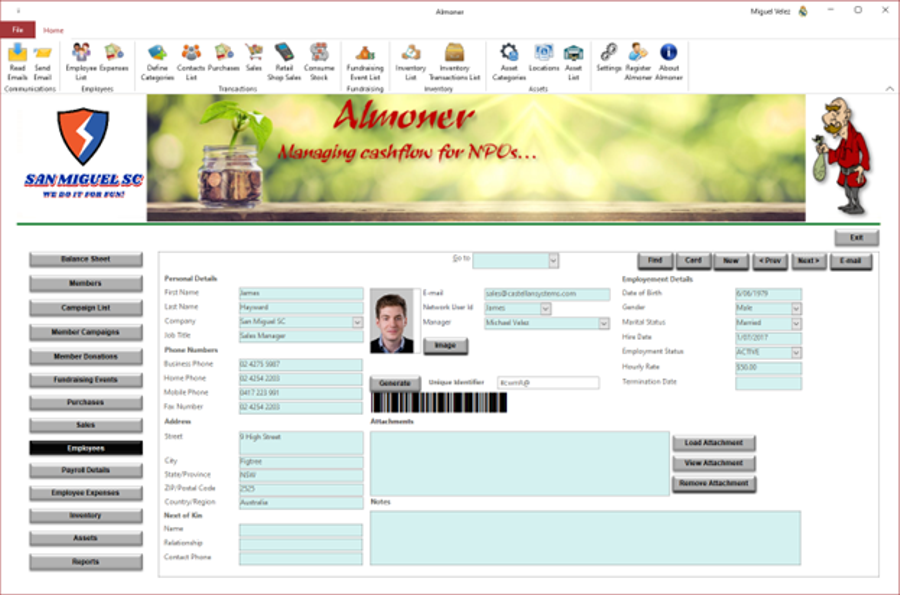Screen dimensions: 900x595
Task: Click the Card button
Action: pos(693,261)
